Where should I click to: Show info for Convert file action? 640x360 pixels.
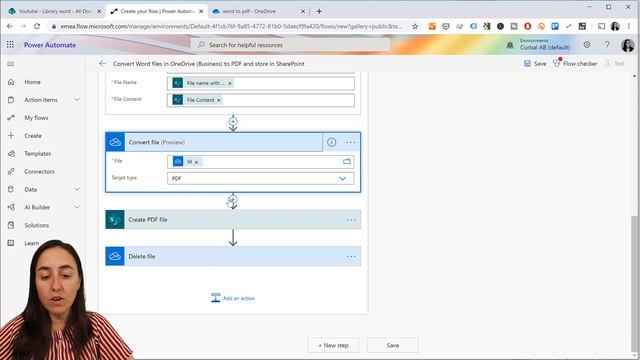[331, 142]
